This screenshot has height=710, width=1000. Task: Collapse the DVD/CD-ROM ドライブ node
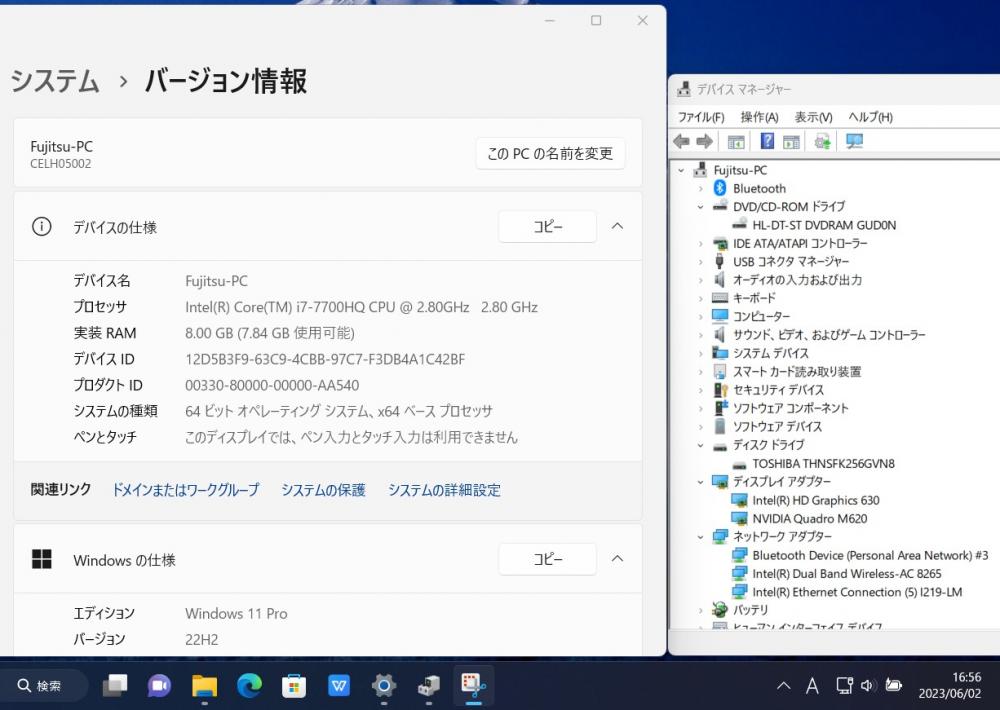700,207
